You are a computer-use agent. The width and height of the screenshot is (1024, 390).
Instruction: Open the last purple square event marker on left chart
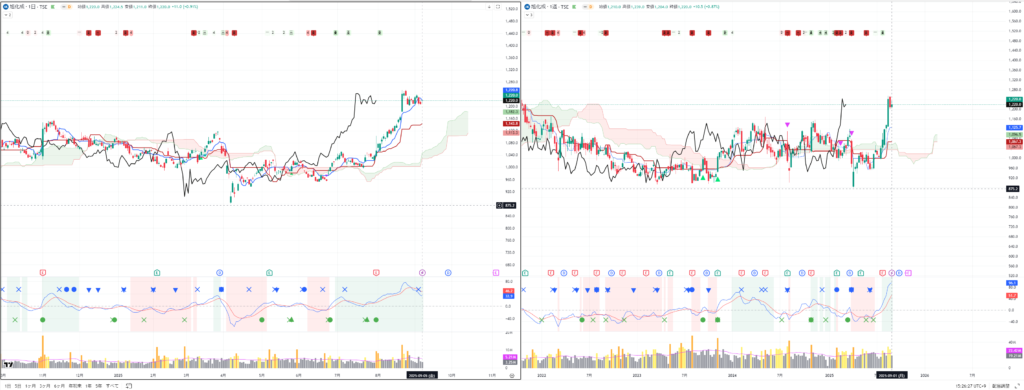(496, 272)
